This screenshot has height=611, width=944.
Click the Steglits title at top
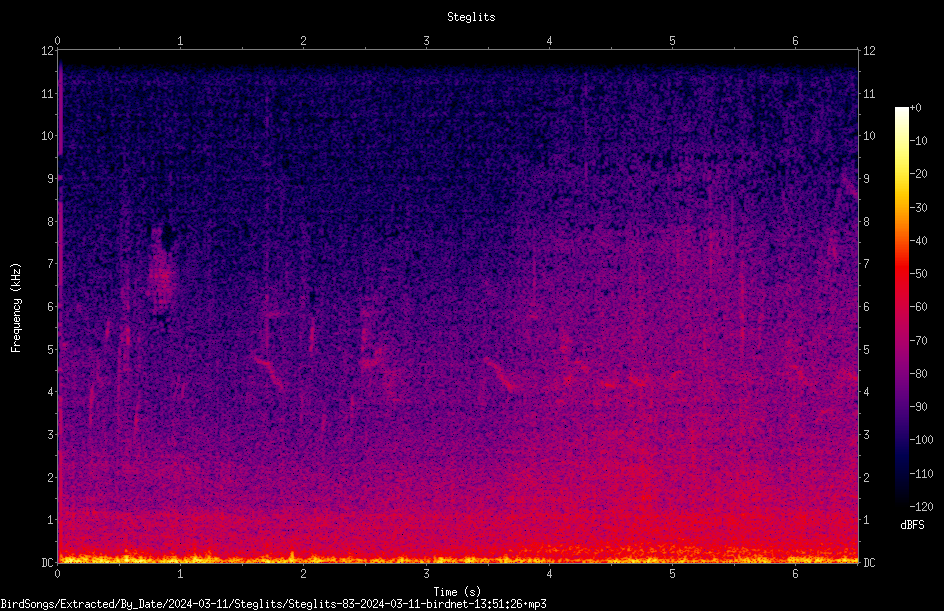click(471, 17)
